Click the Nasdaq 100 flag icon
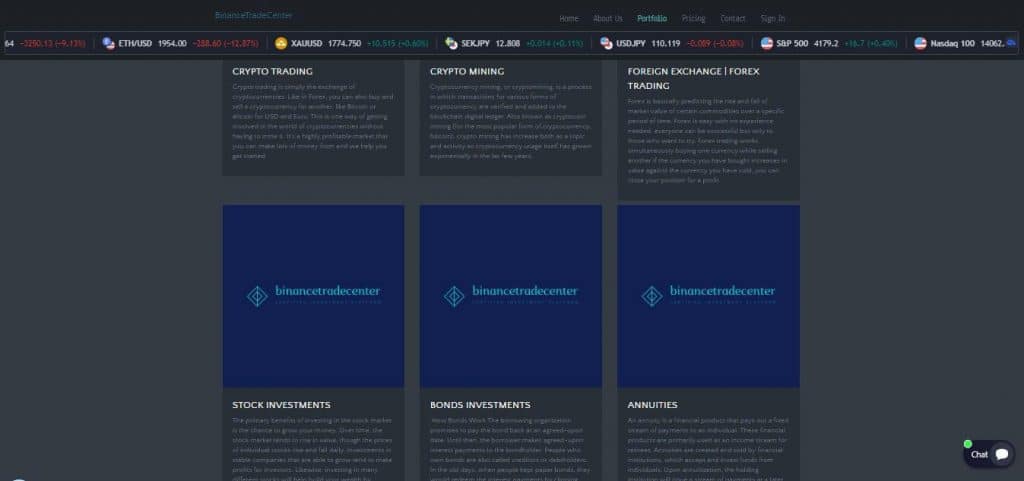 pos(920,43)
